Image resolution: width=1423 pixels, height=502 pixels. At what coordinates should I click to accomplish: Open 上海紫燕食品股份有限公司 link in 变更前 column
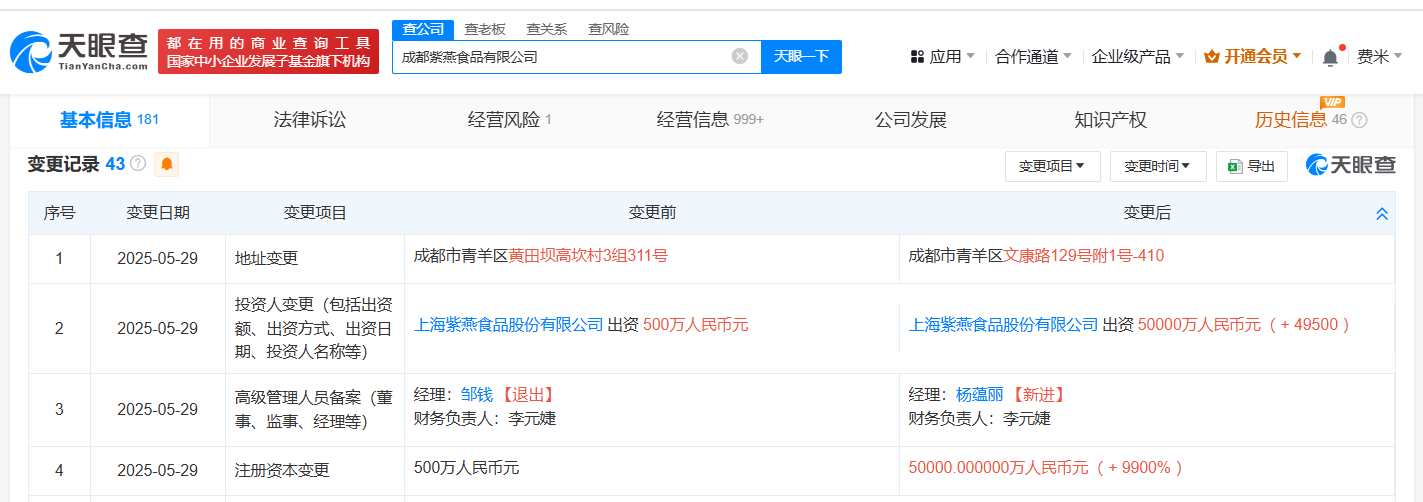(x=509, y=324)
